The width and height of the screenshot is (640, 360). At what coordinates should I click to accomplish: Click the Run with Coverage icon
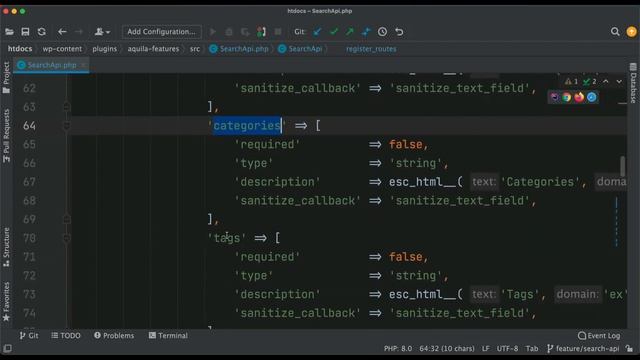click(x=245, y=32)
